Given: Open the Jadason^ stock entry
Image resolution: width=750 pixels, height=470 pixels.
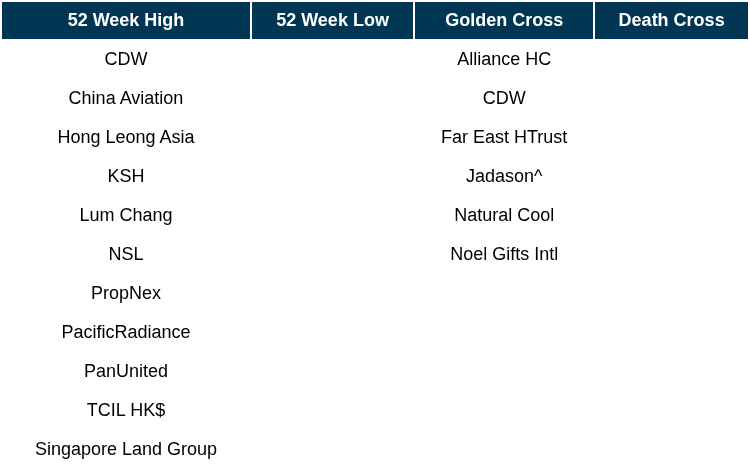Looking at the screenshot, I should coord(504,176).
